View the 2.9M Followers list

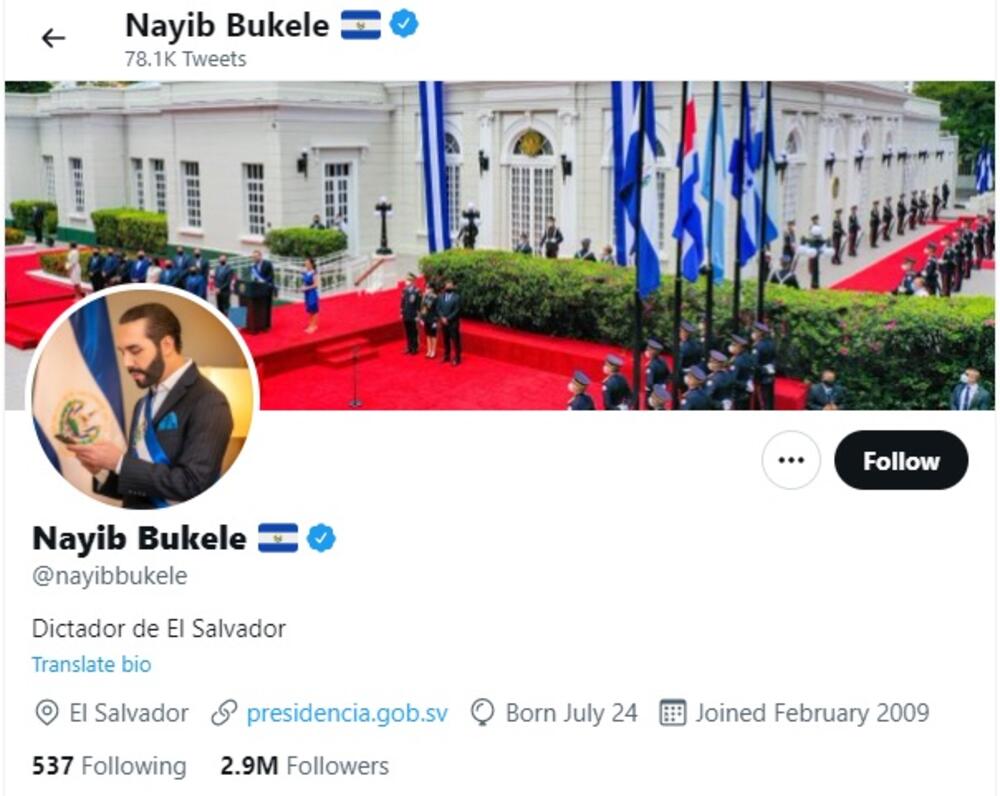tap(304, 765)
